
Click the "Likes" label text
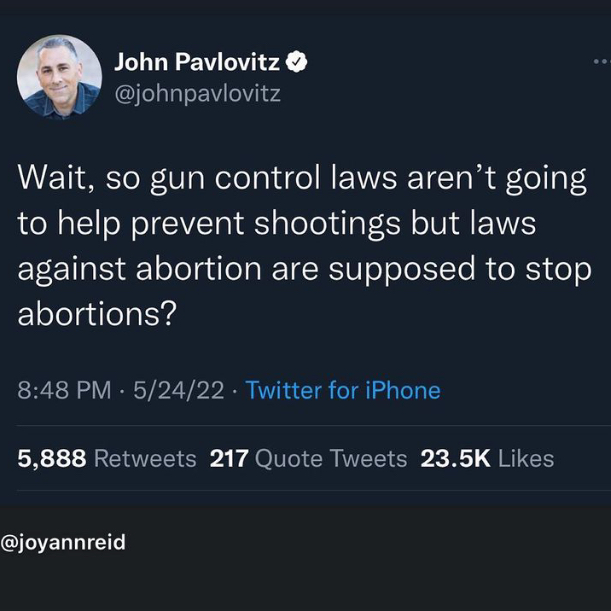[x=526, y=458]
